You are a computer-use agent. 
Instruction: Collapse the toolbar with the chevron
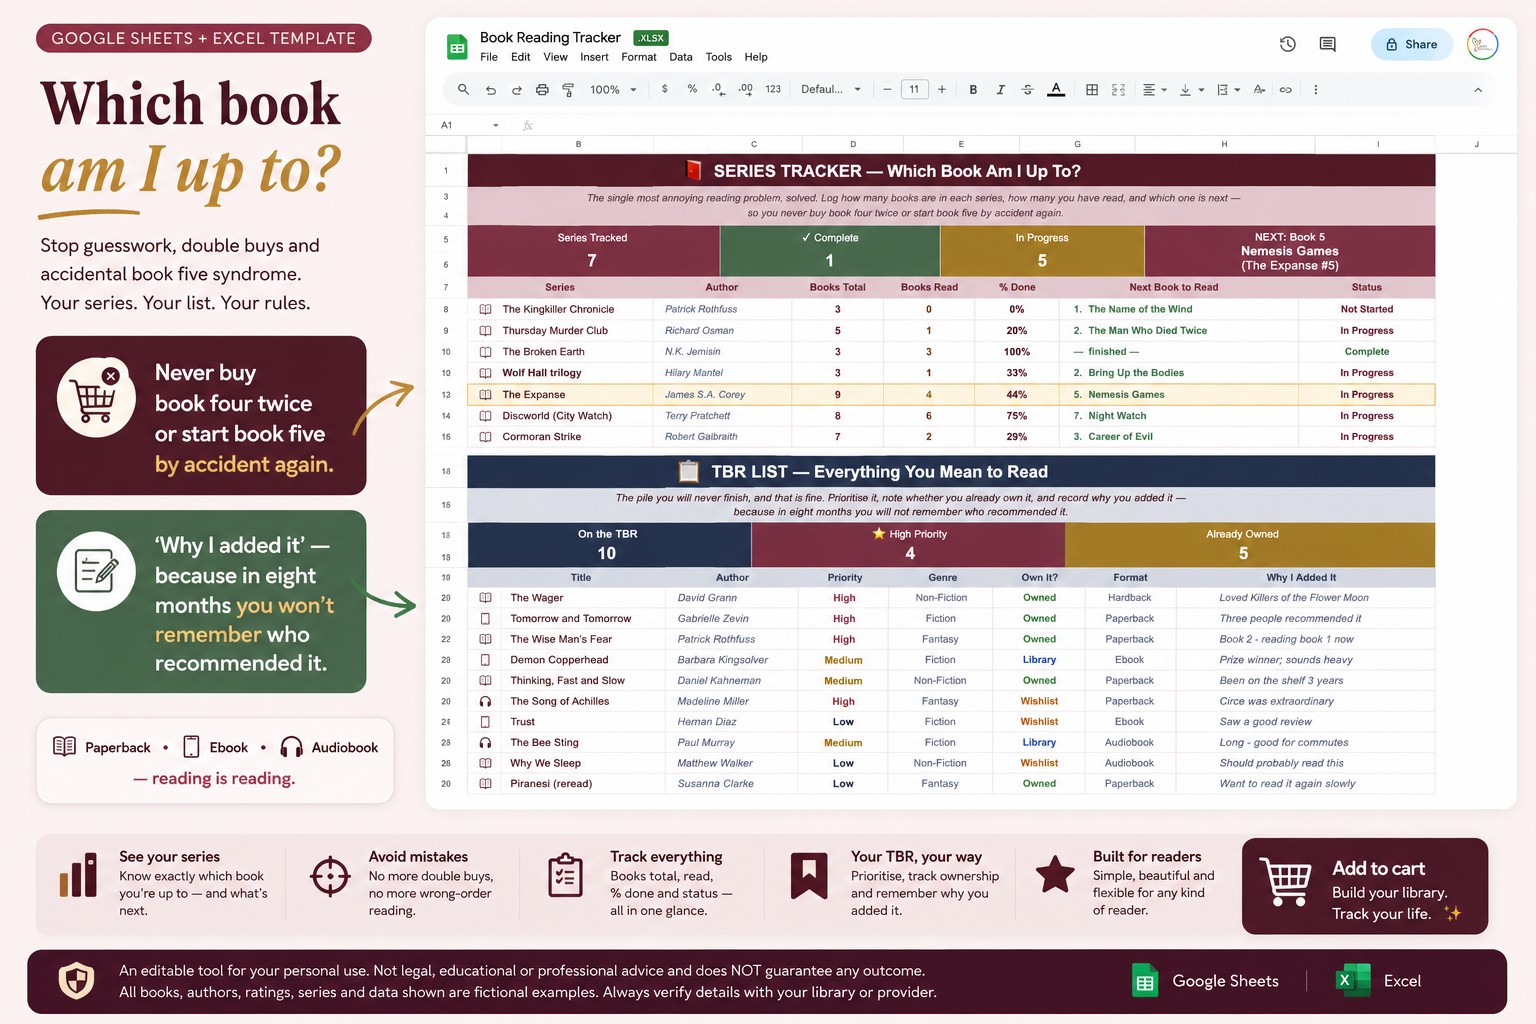1478,90
